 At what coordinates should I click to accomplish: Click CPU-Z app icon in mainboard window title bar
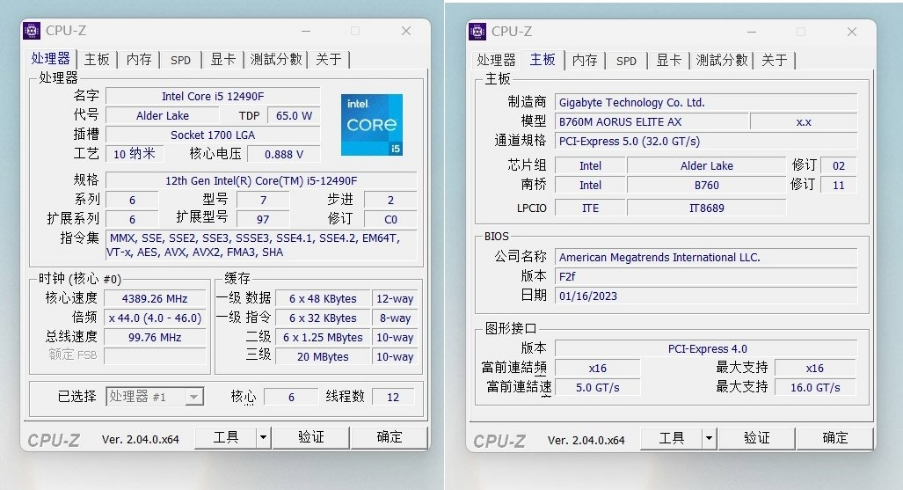pyautogui.click(x=478, y=31)
